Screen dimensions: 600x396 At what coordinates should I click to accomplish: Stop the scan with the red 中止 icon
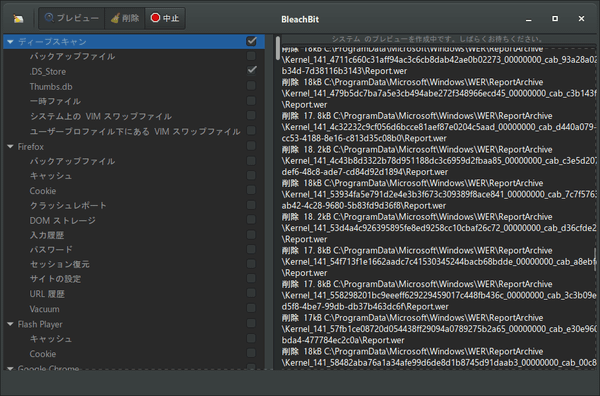point(155,18)
